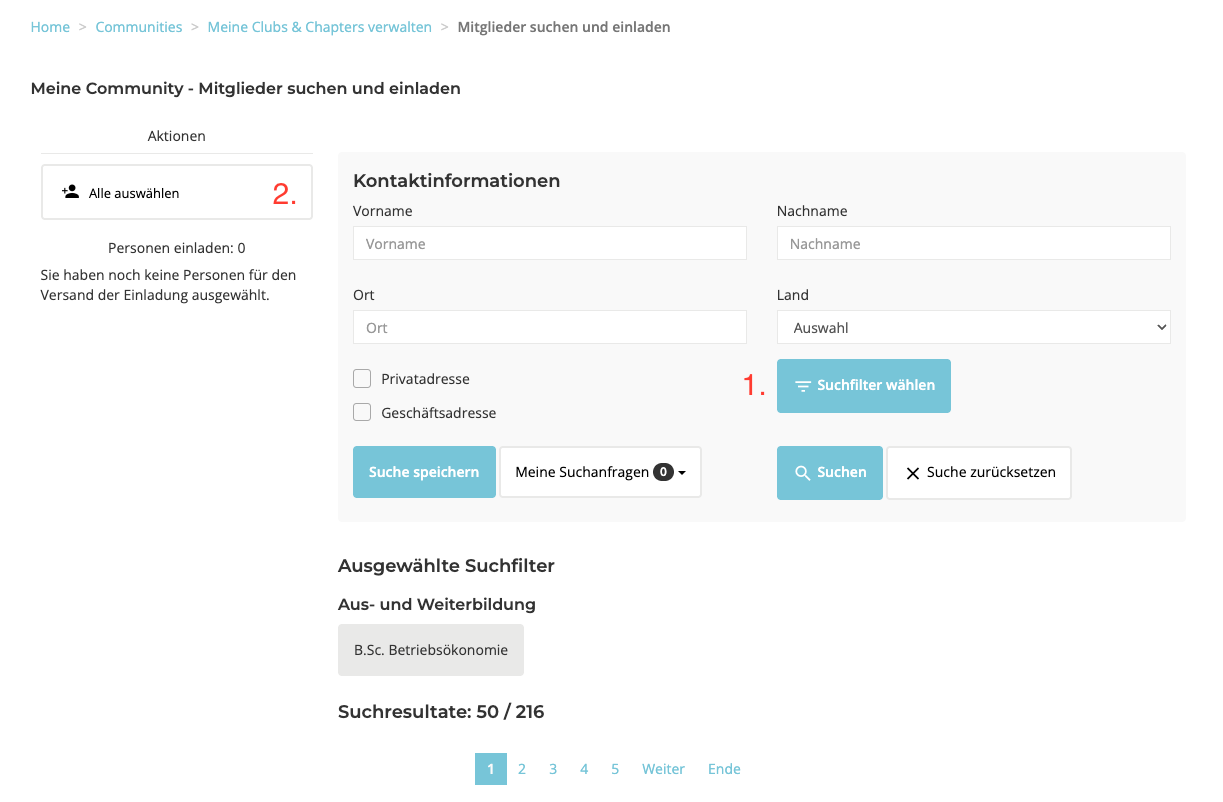
Task: Focus the Vorname text field
Action: (x=549, y=243)
